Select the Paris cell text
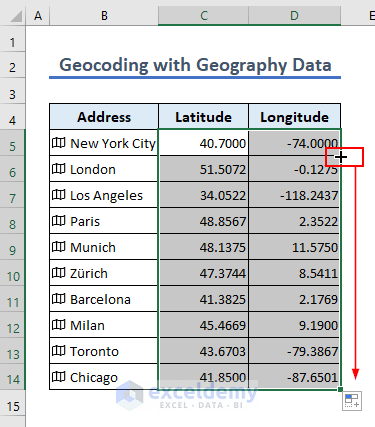The image size is (375, 427). point(85,221)
